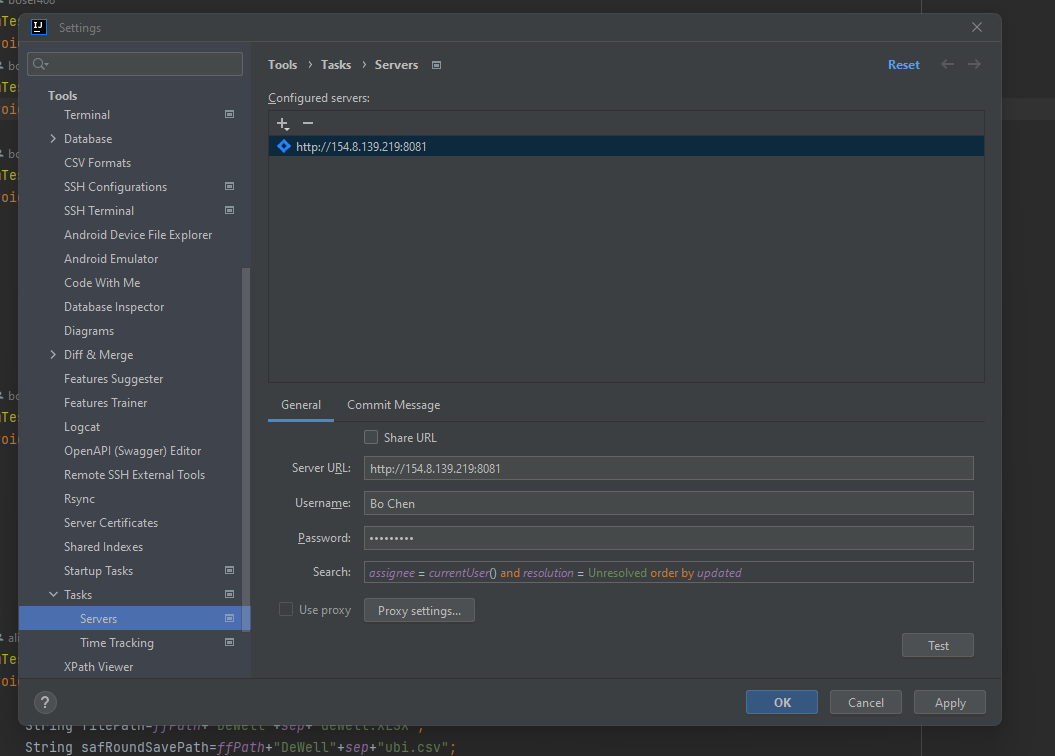Click the Username field containing Bo Chen

(x=669, y=503)
